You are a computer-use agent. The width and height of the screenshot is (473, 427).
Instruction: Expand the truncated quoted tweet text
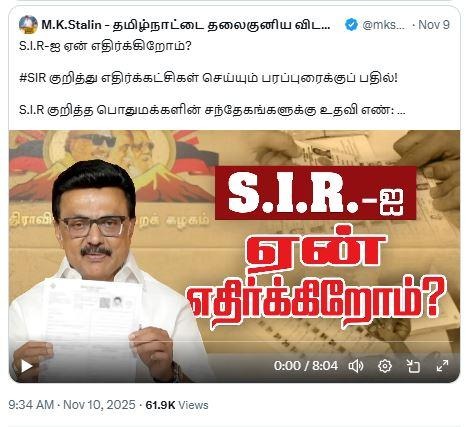(x=402, y=111)
